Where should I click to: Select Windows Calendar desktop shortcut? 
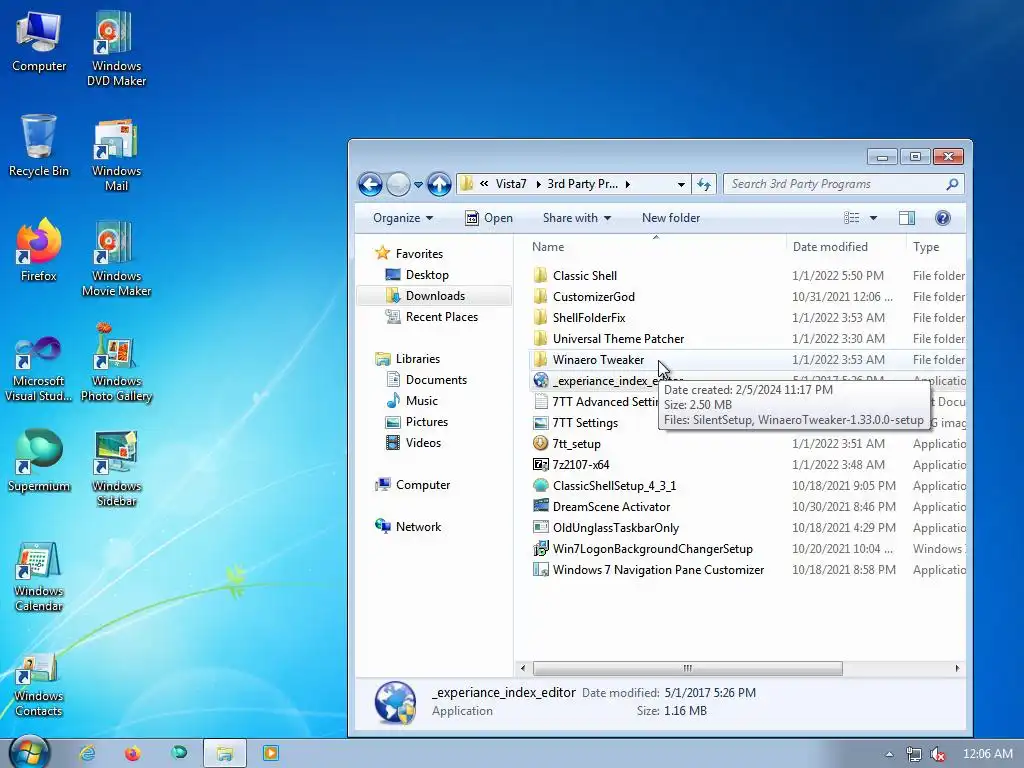coord(39,577)
